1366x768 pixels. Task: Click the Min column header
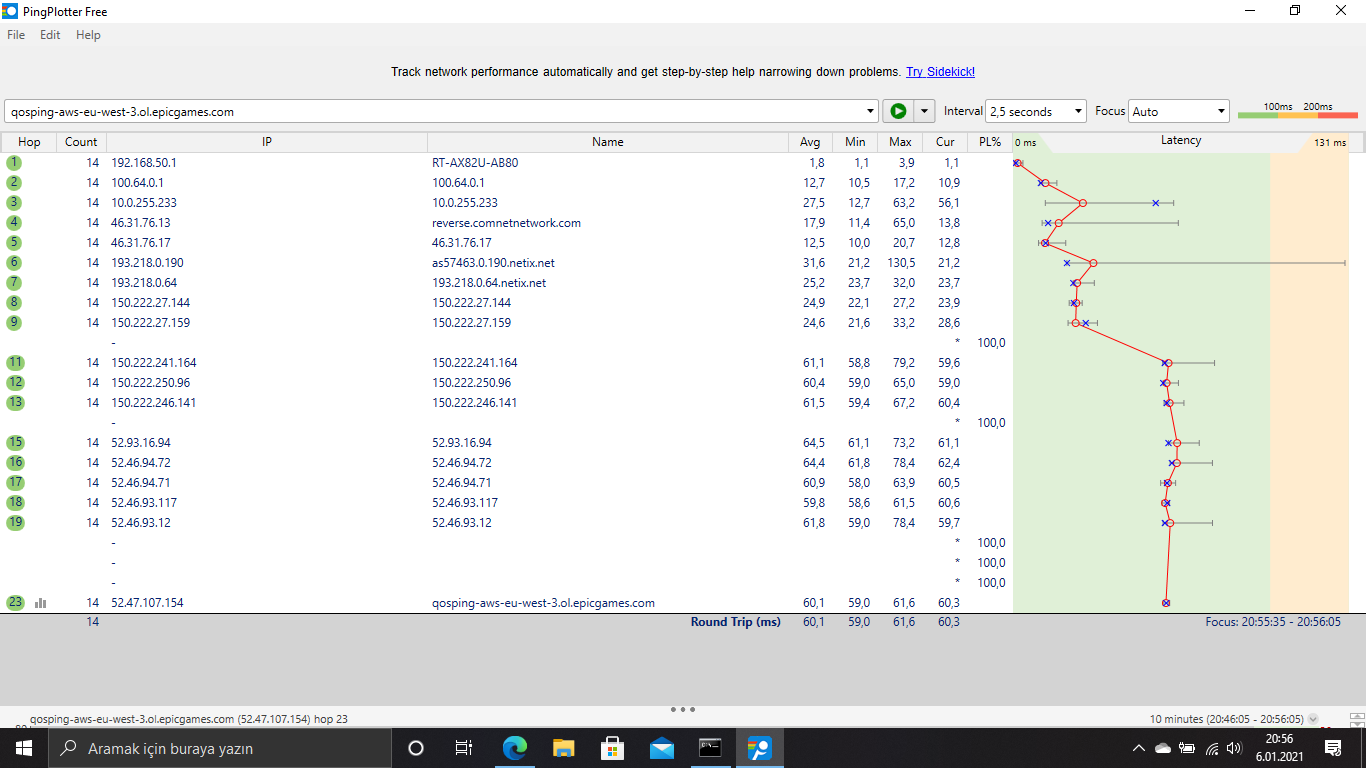(x=855, y=142)
